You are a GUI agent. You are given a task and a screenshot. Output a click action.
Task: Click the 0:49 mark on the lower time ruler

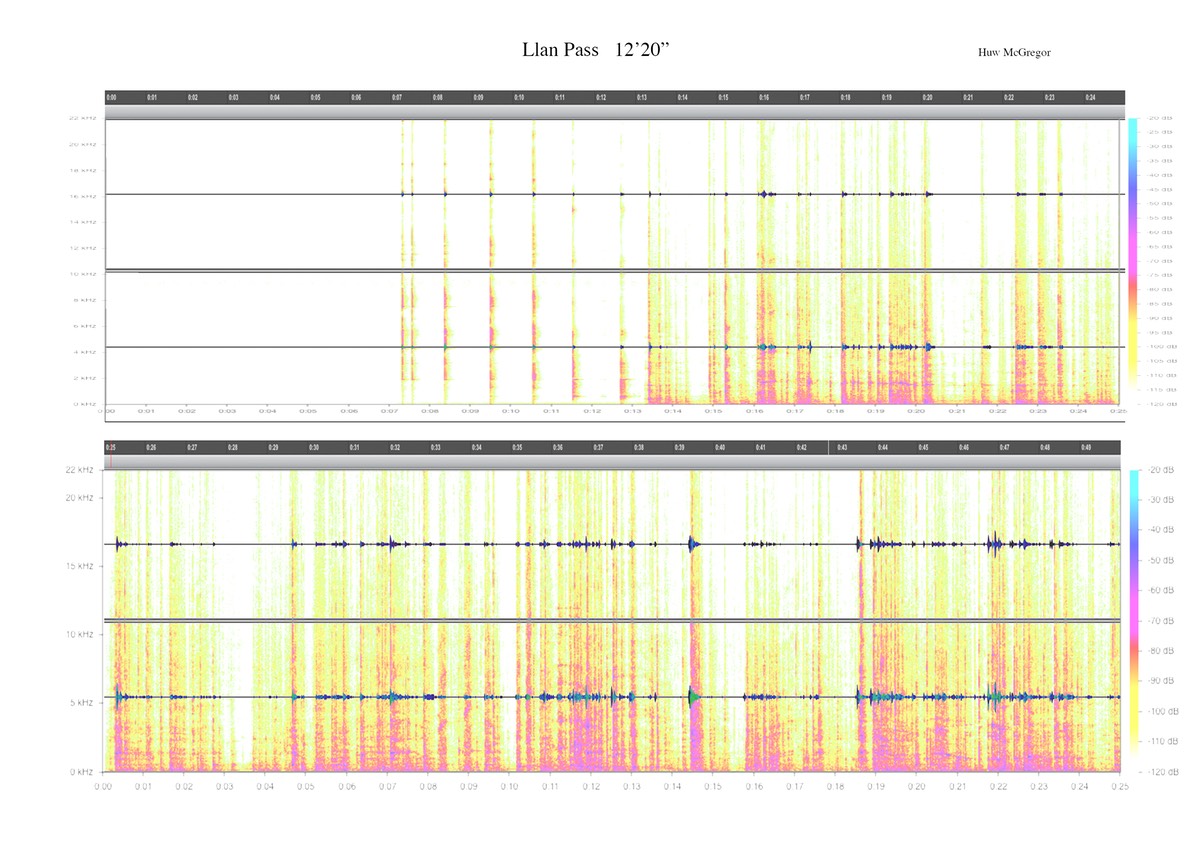tap(1085, 447)
